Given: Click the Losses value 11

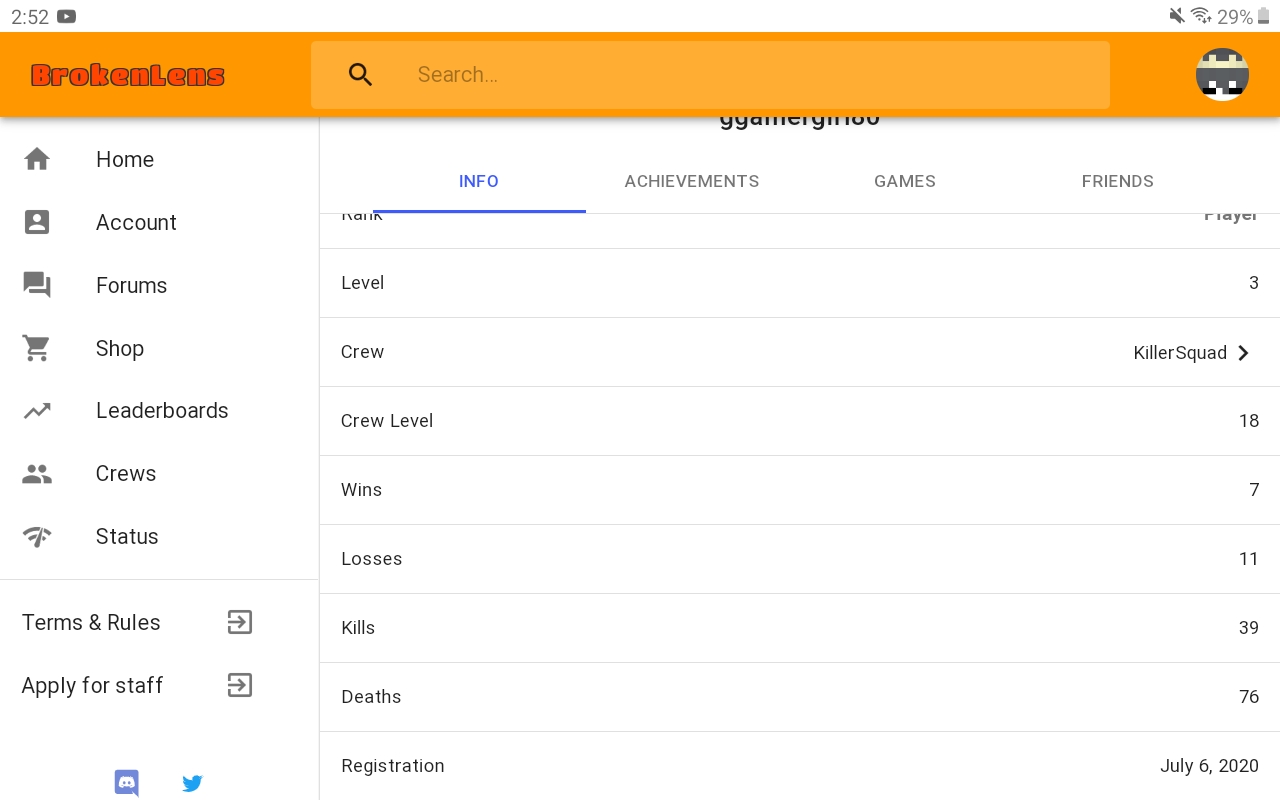Looking at the screenshot, I should [1249, 559].
